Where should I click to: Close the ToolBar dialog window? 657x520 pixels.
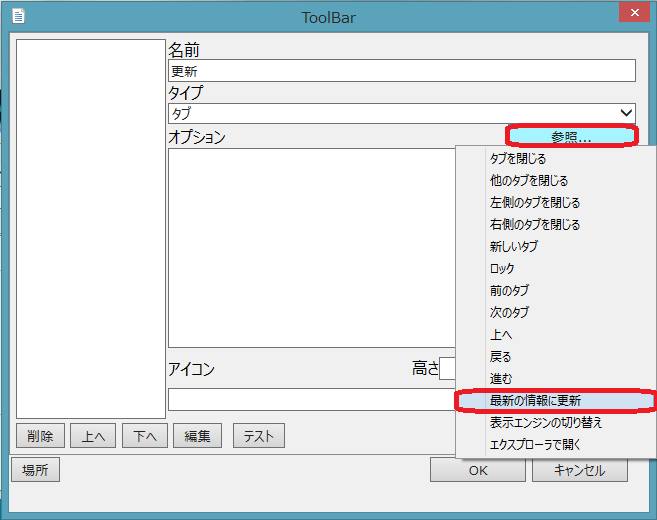(631, 14)
